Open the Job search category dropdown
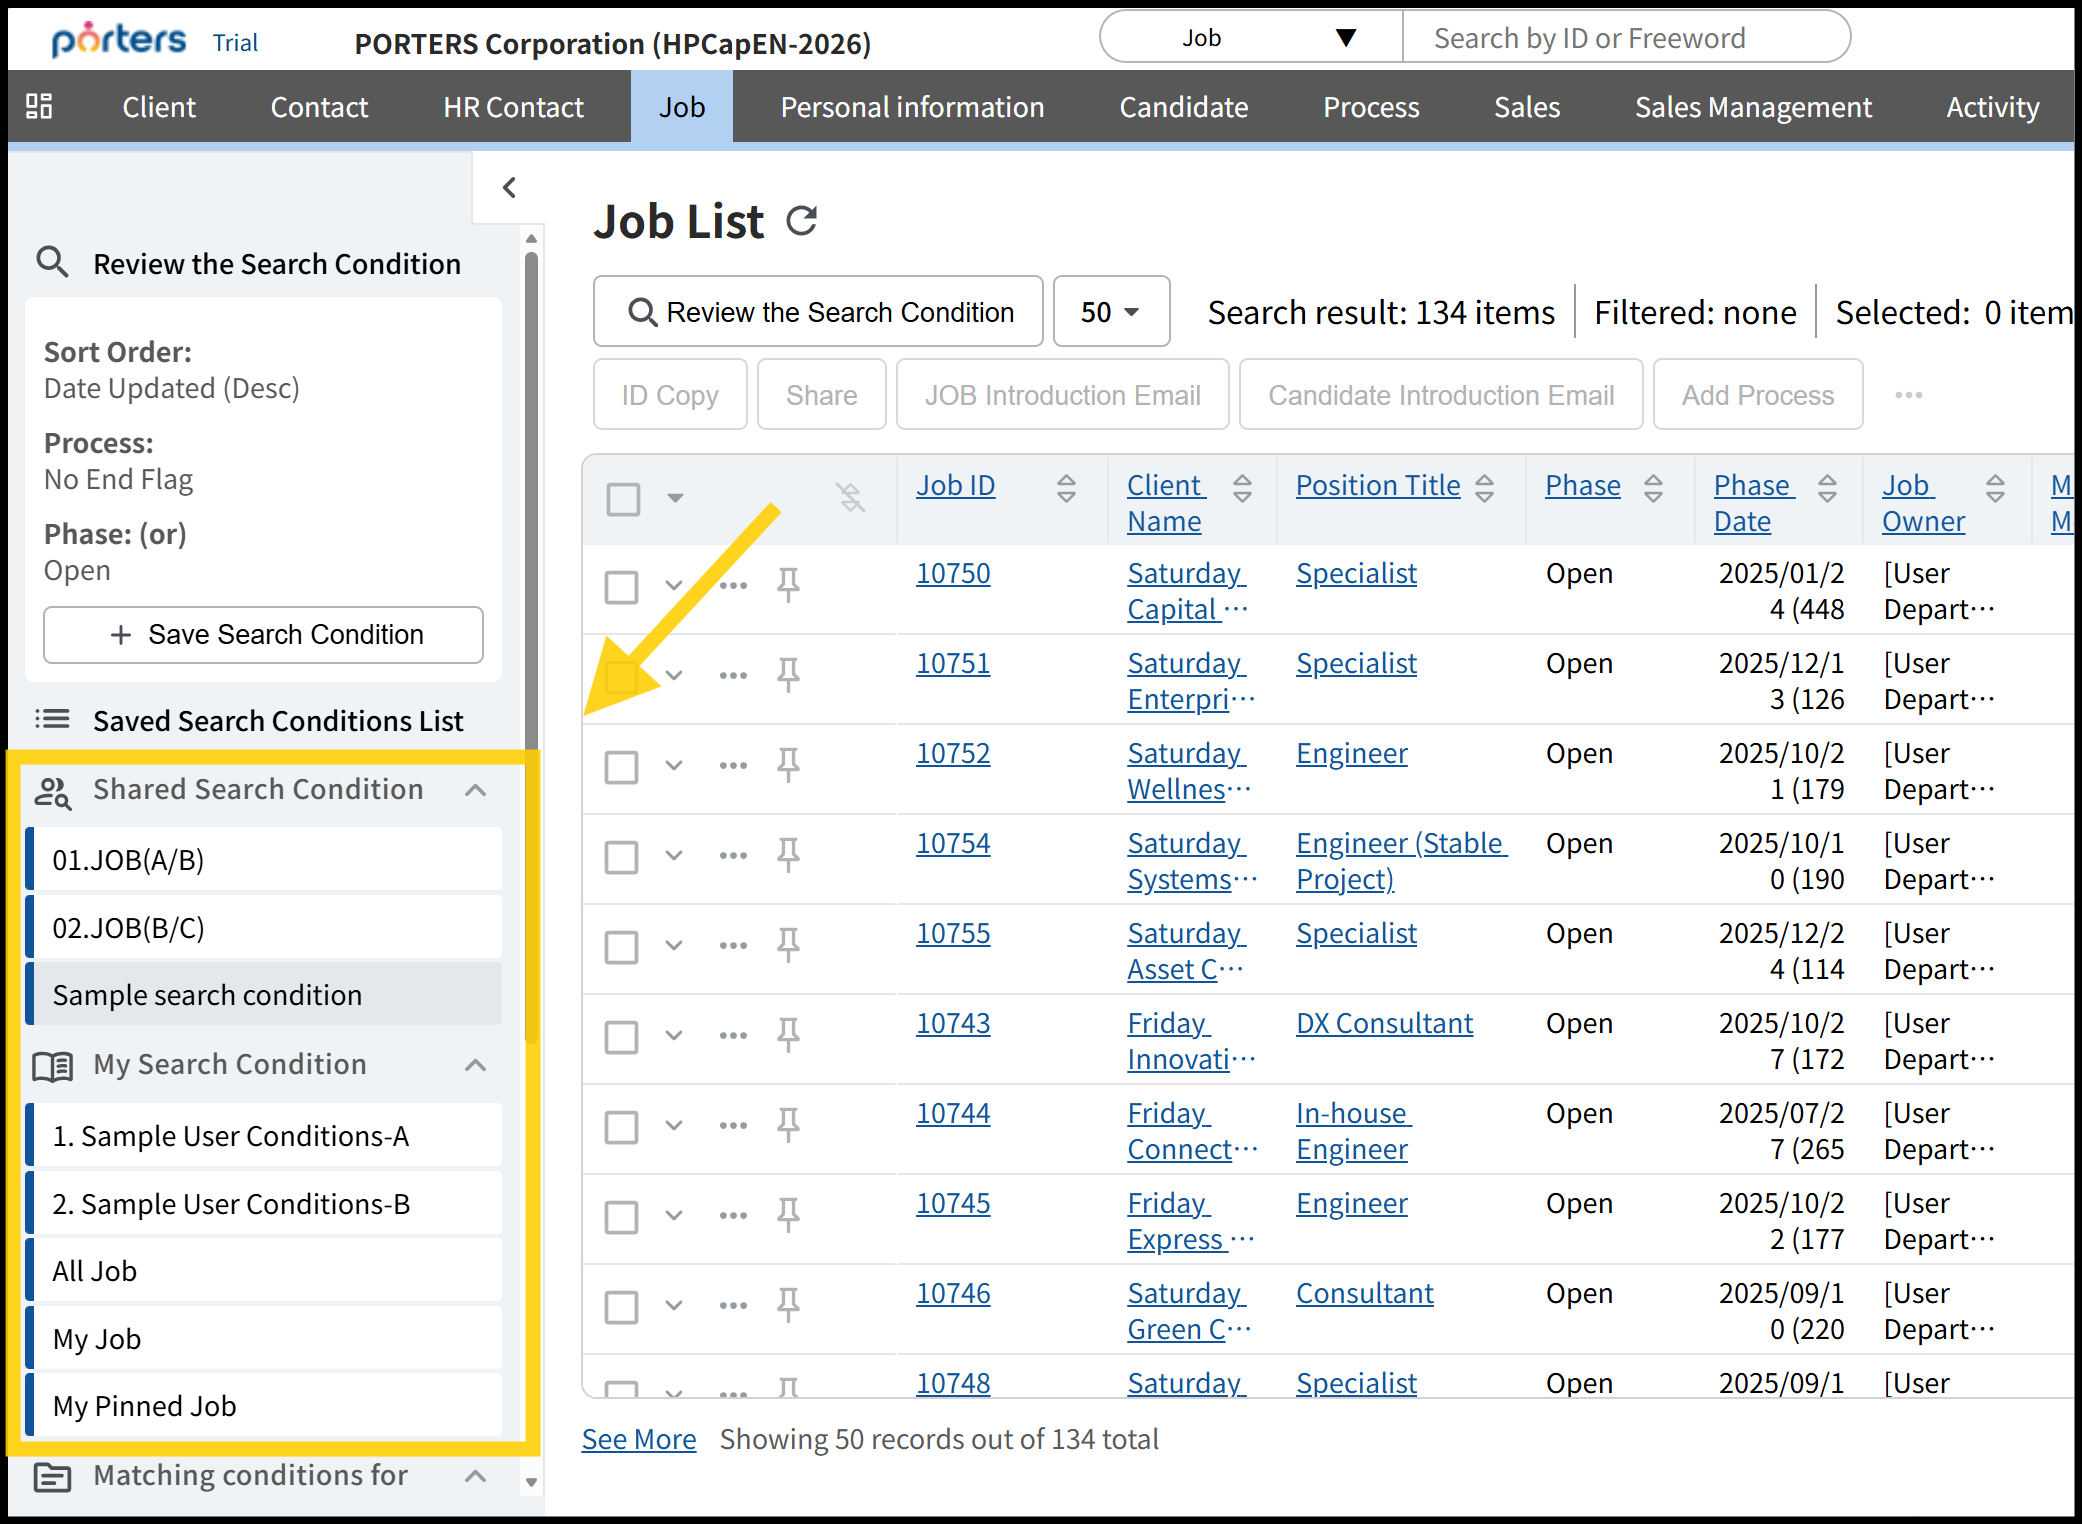Image resolution: width=2082 pixels, height=1524 pixels. click(x=1251, y=38)
